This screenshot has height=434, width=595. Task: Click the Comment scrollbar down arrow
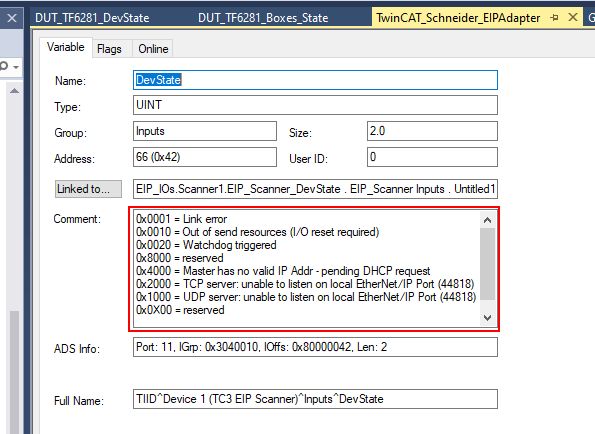pos(488,318)
